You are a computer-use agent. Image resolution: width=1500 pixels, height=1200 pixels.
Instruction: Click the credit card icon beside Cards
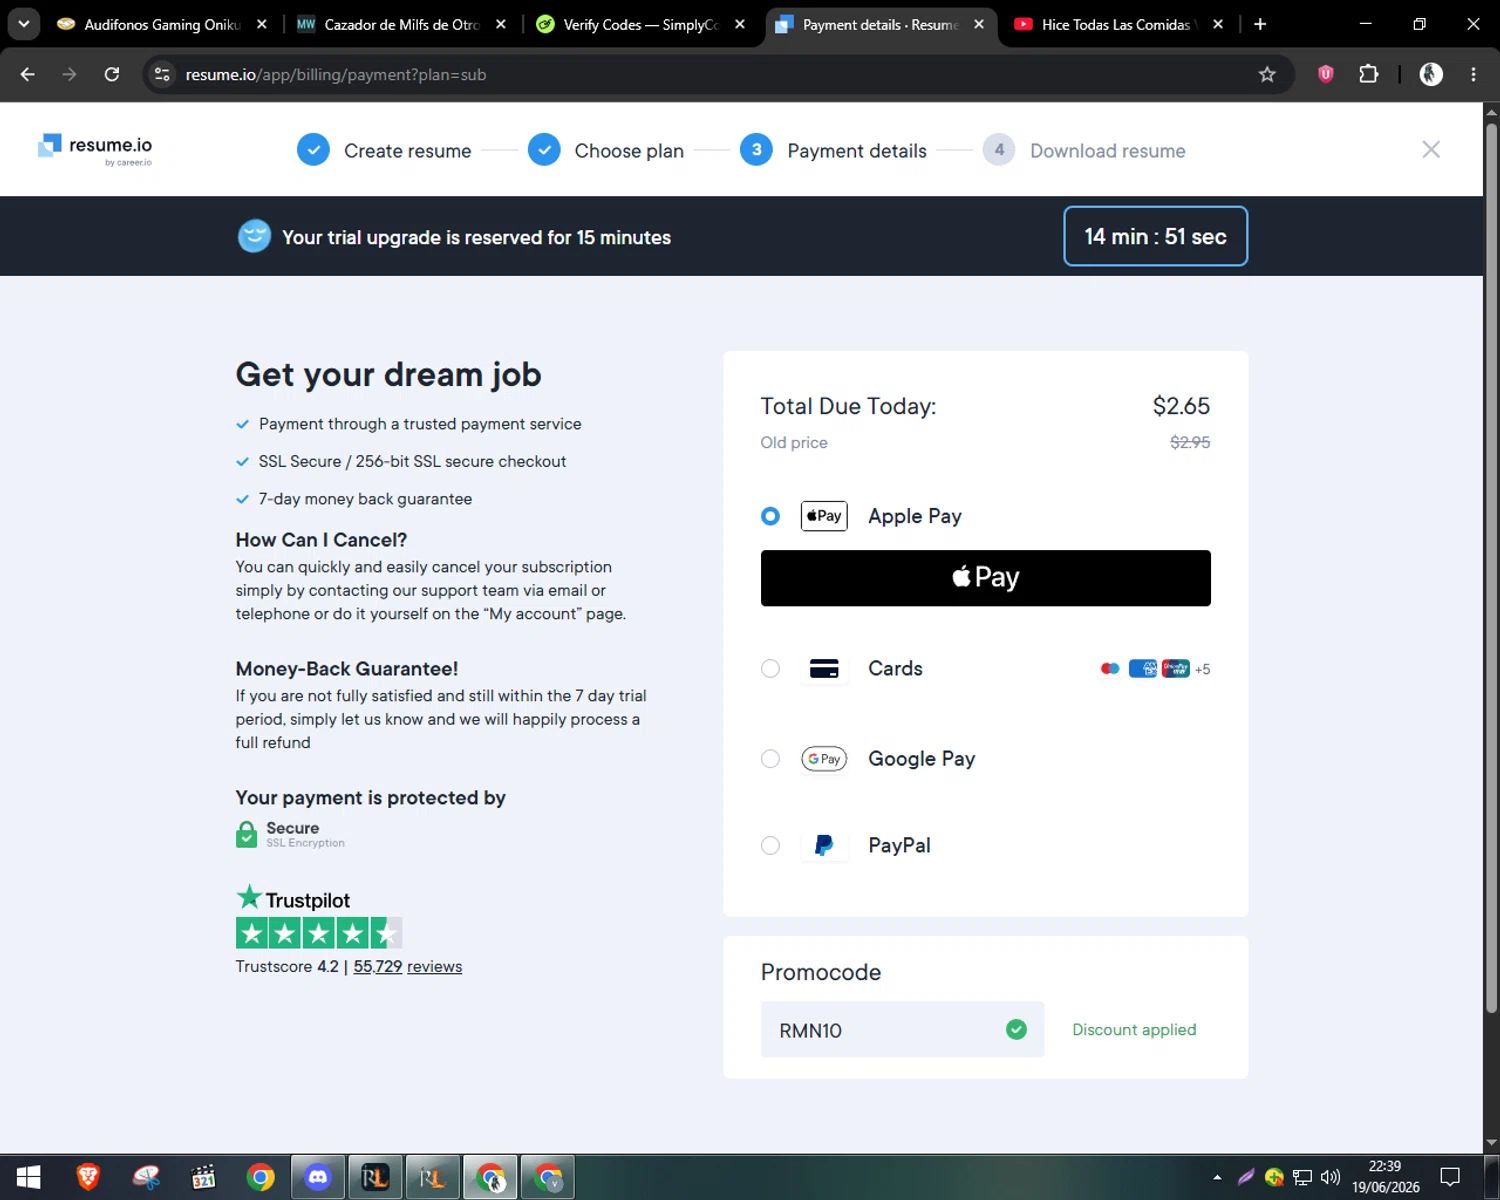coord(824,668)
